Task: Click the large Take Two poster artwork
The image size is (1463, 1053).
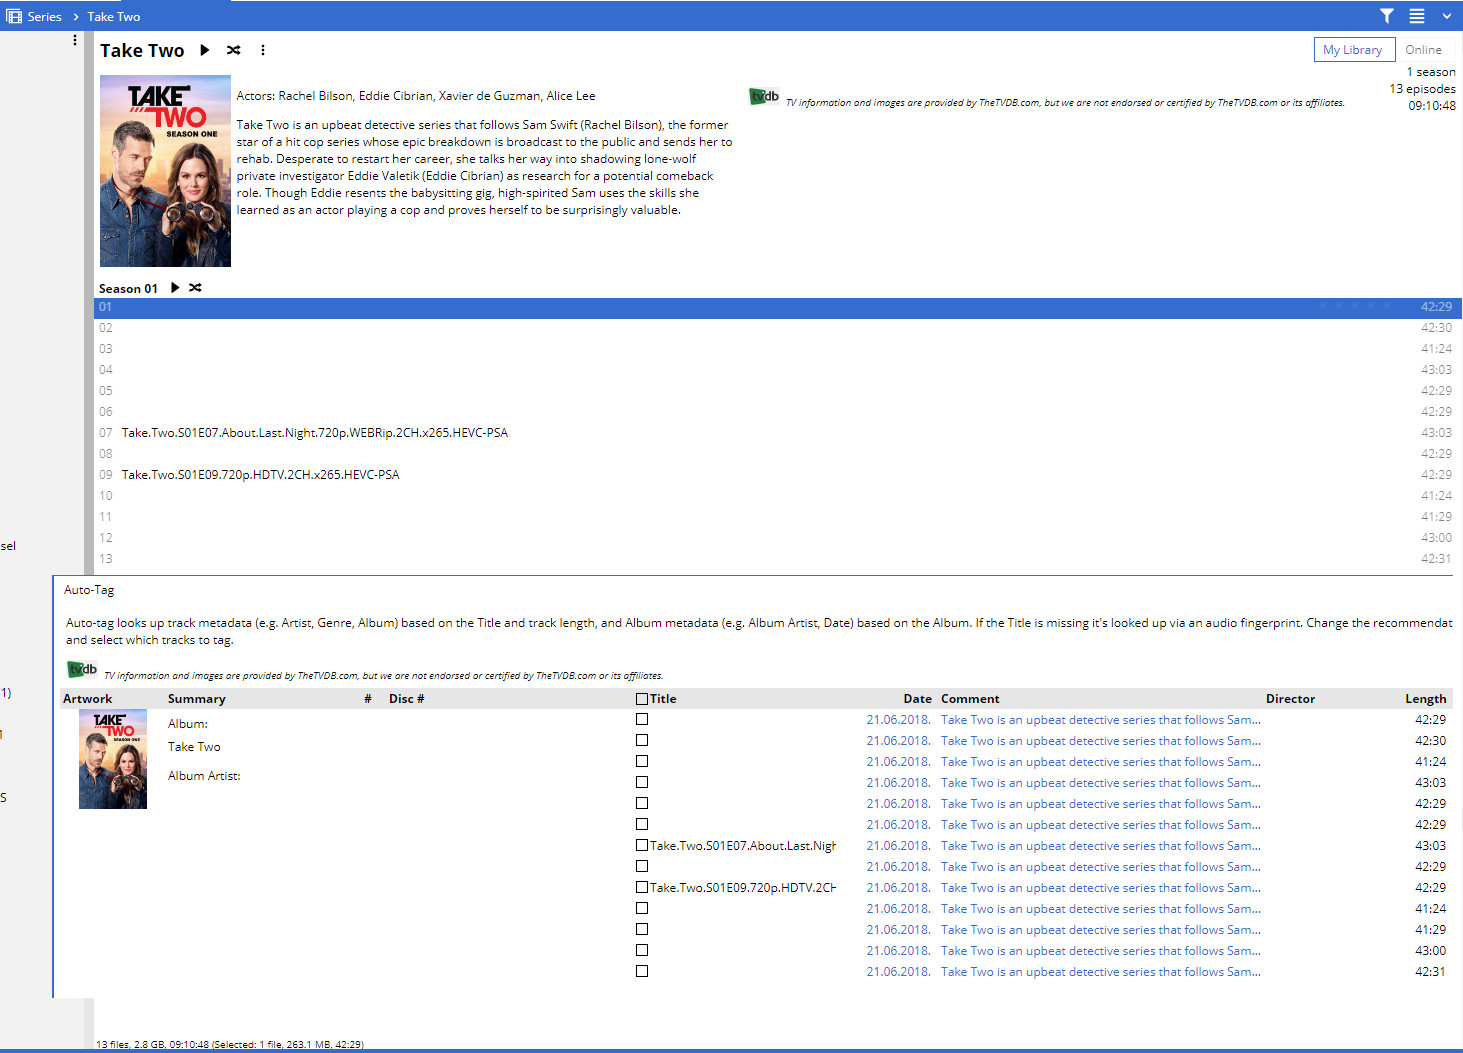Action: point(165,171)
